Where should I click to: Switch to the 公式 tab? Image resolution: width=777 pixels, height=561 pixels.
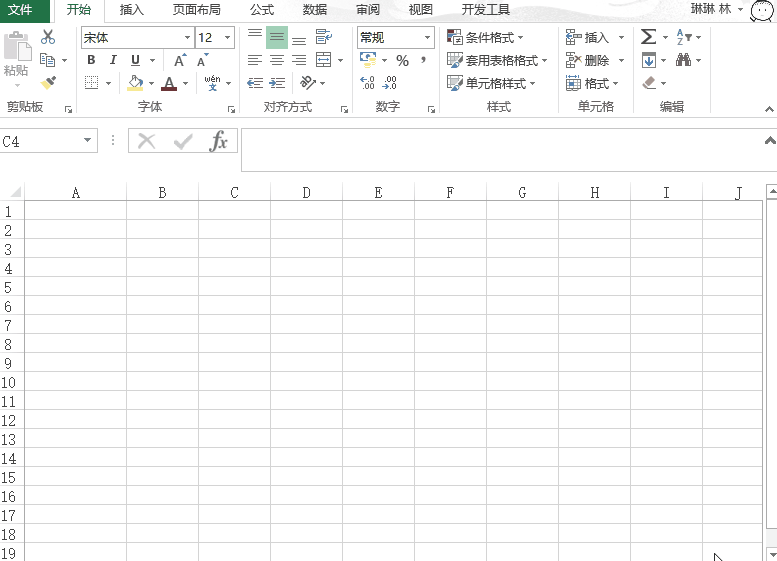pos(262,10)
